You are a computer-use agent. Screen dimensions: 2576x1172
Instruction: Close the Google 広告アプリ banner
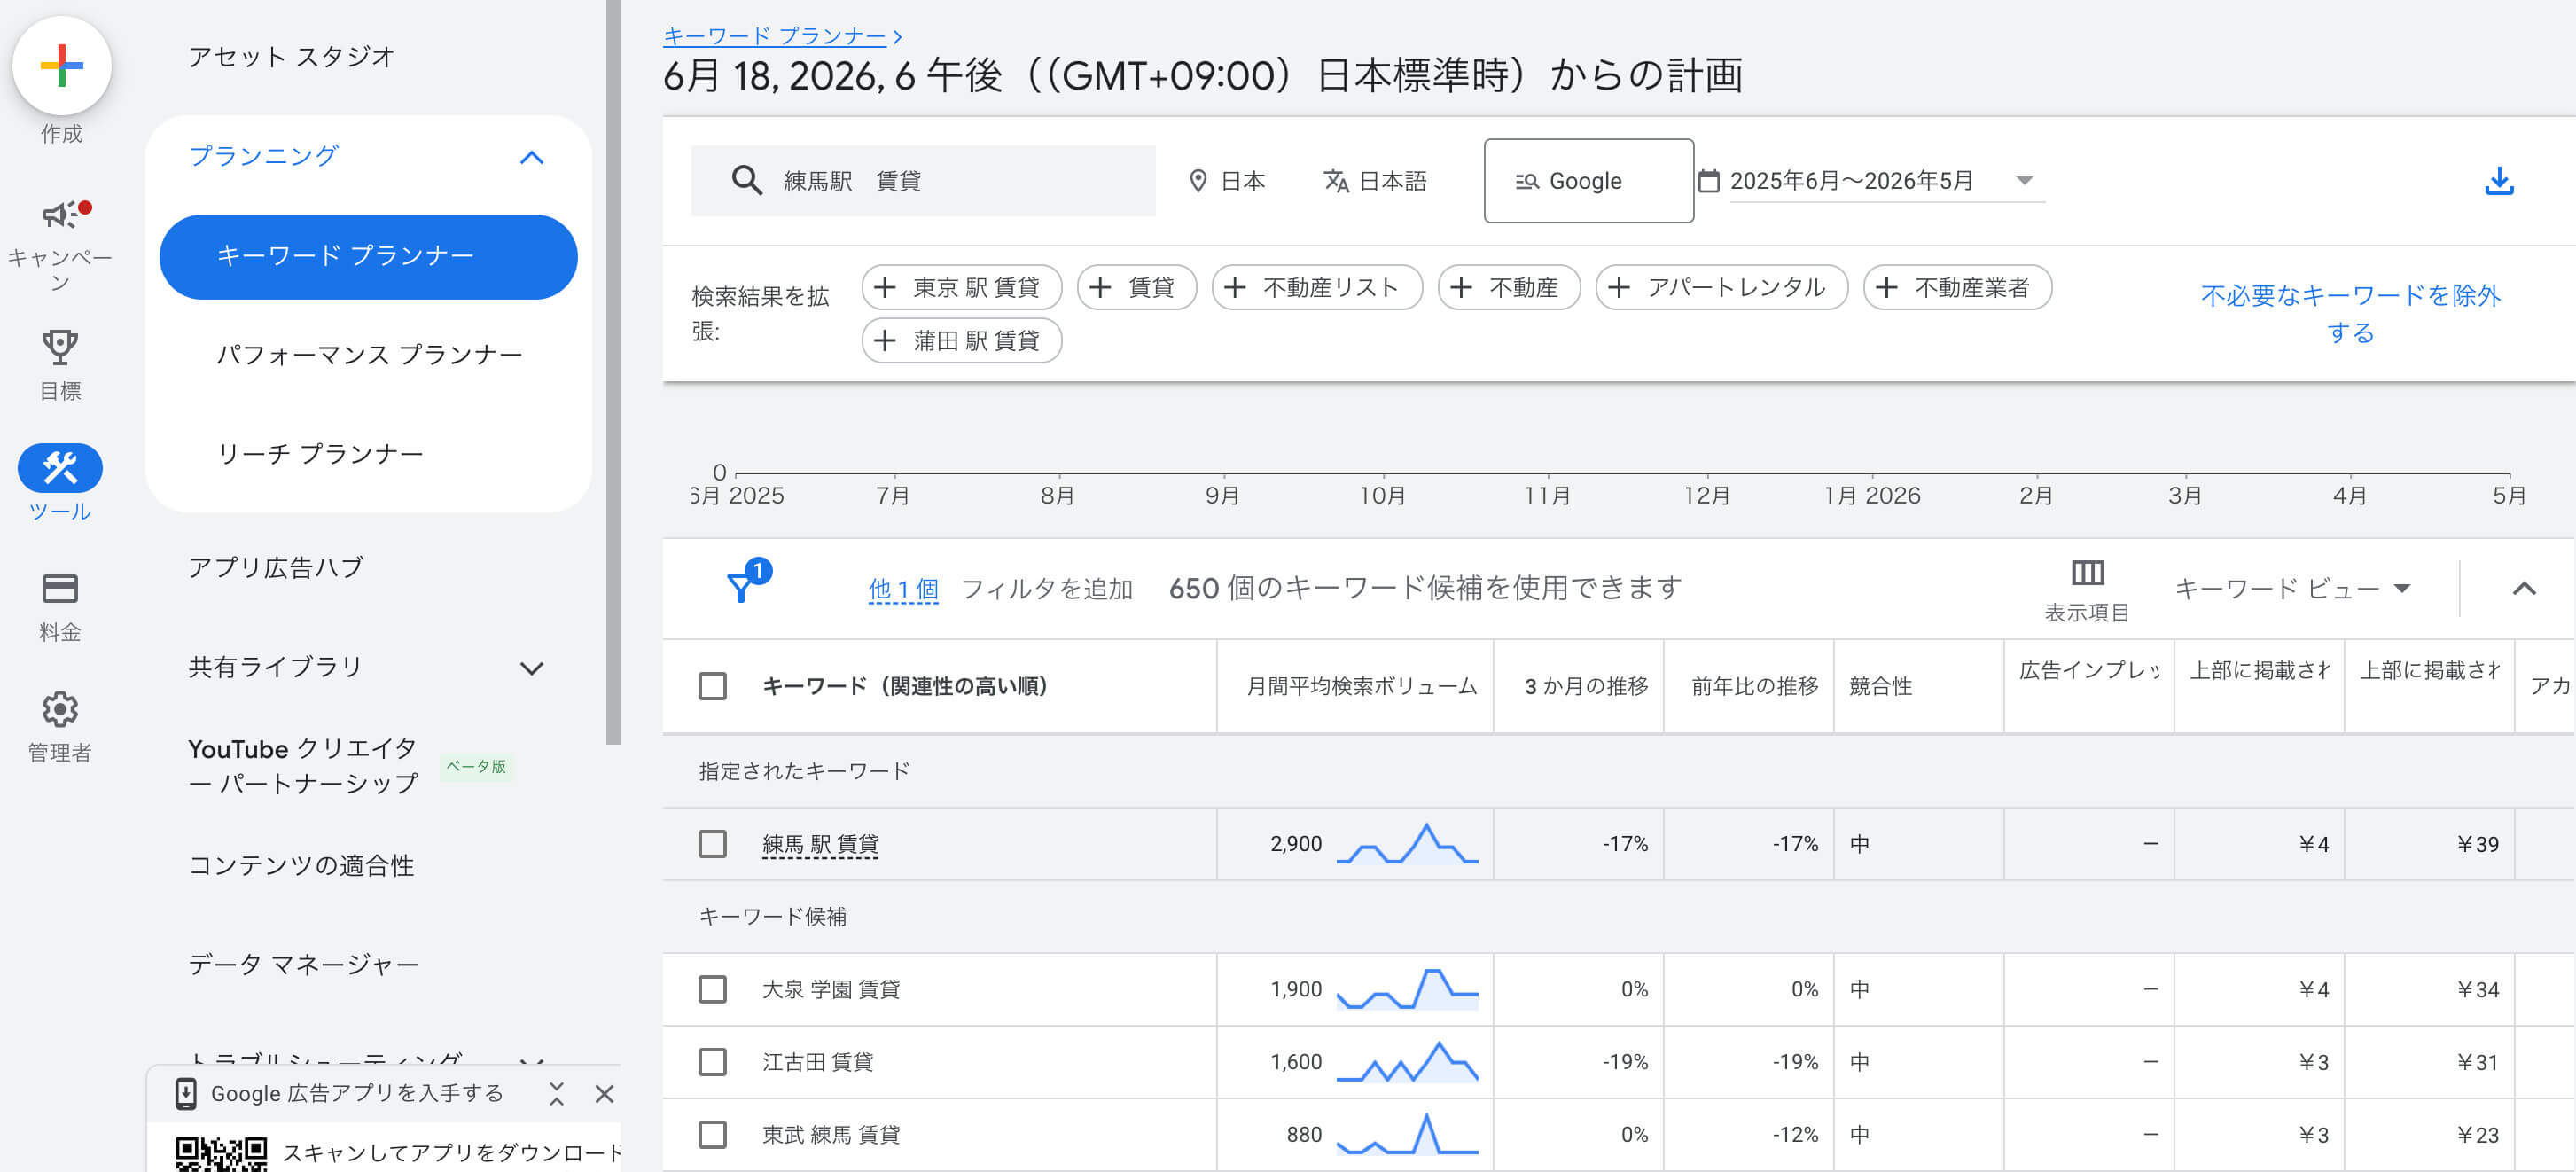pyautogui.click(x=604, y=1093)
